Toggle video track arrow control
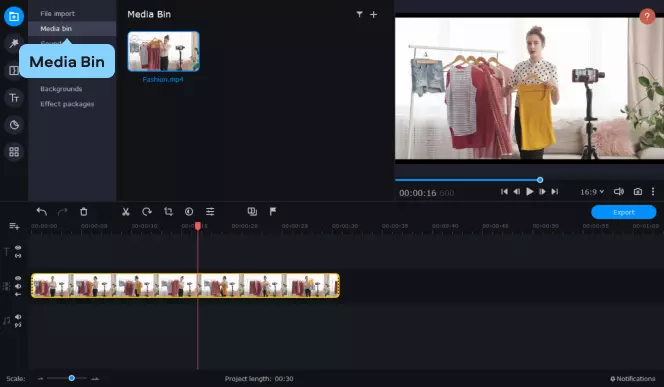This screenshot has height=387, width=664. coord(18,294)
